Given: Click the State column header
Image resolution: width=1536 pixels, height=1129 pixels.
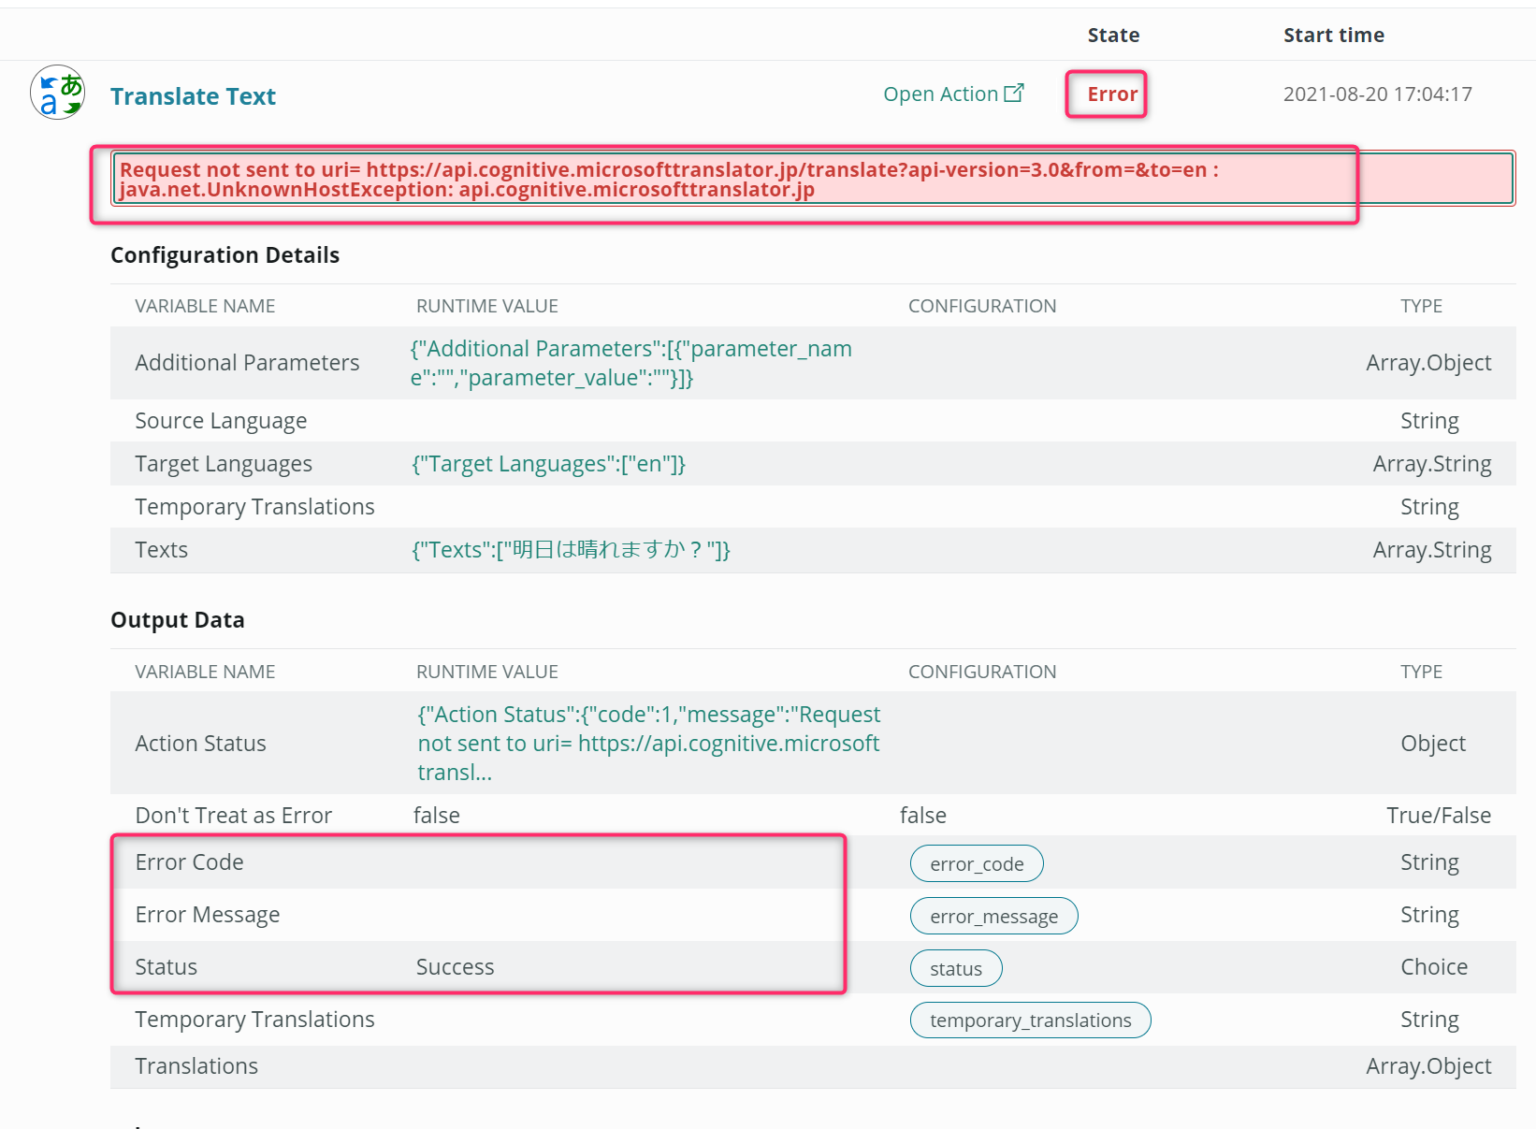Looking at the screenshot, I should pos(1113,34).
